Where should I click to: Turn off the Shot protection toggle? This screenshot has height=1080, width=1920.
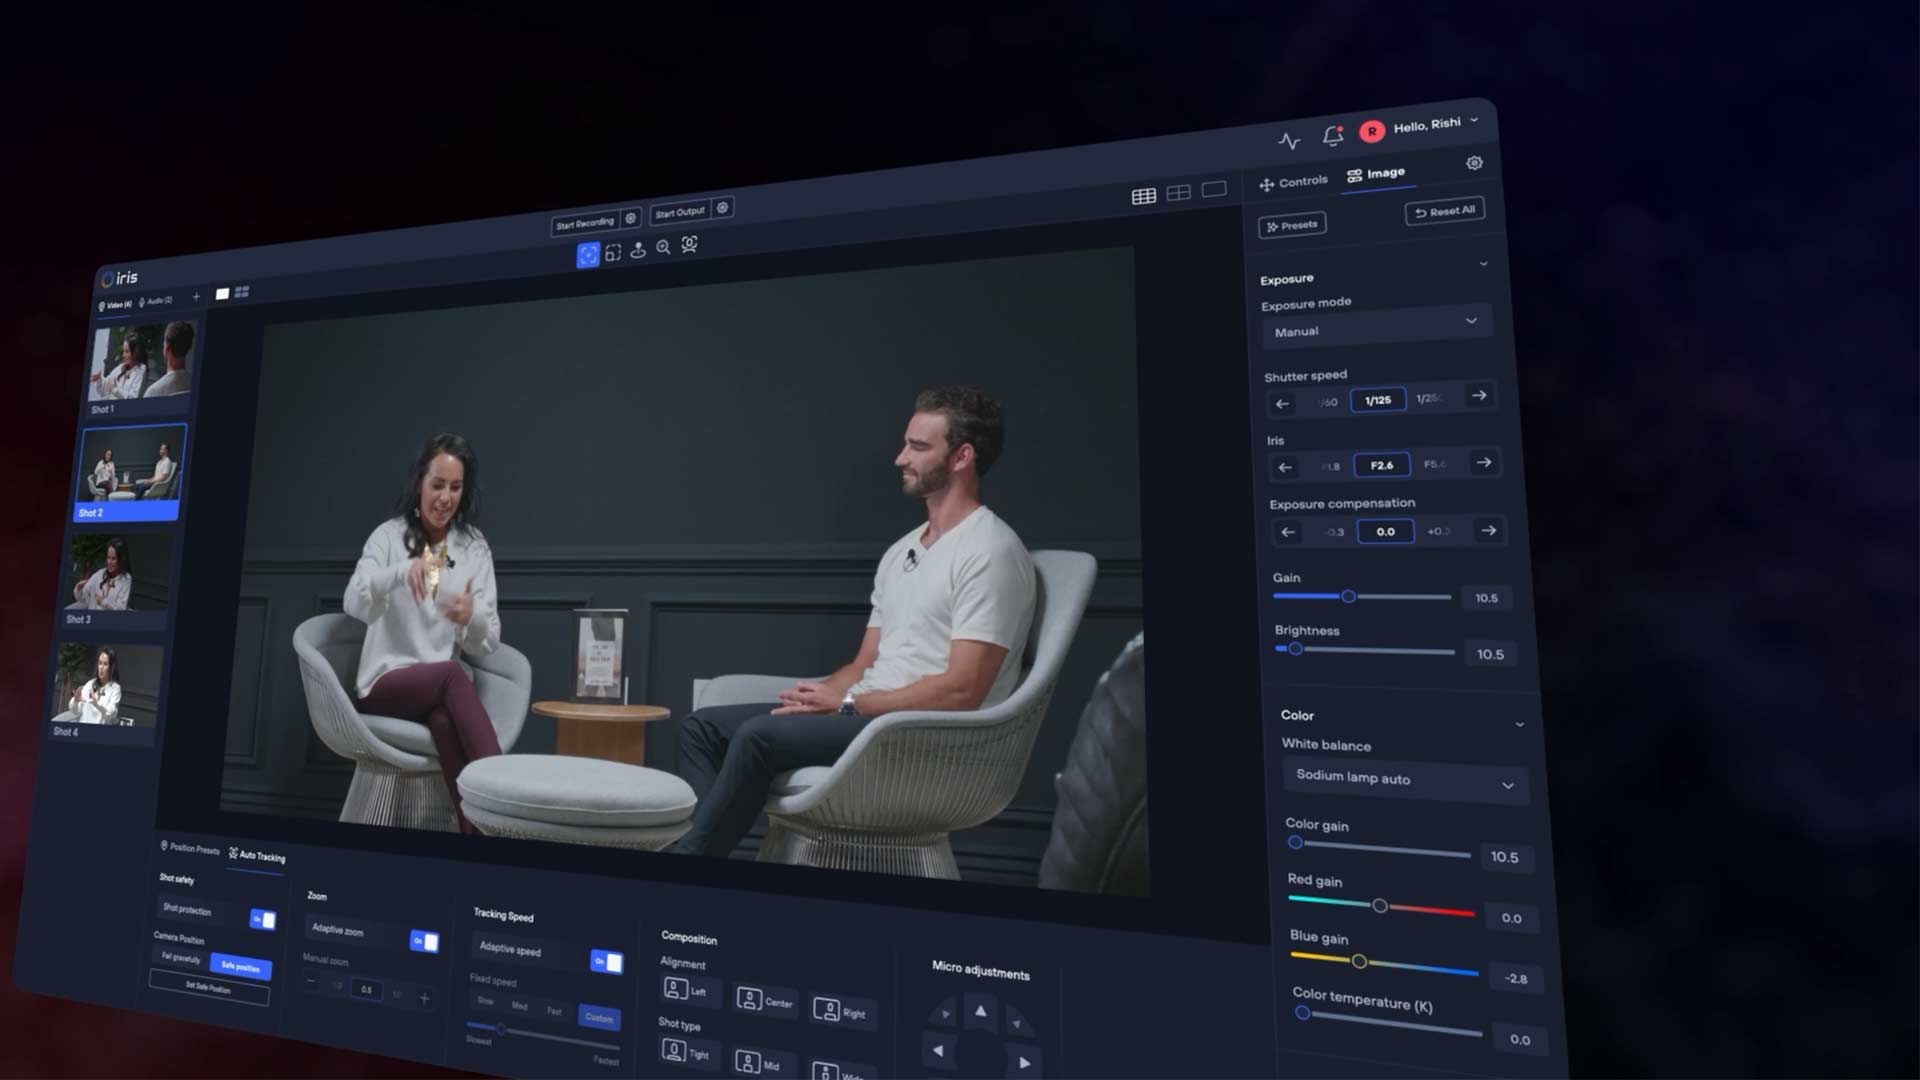pos(262,919)
